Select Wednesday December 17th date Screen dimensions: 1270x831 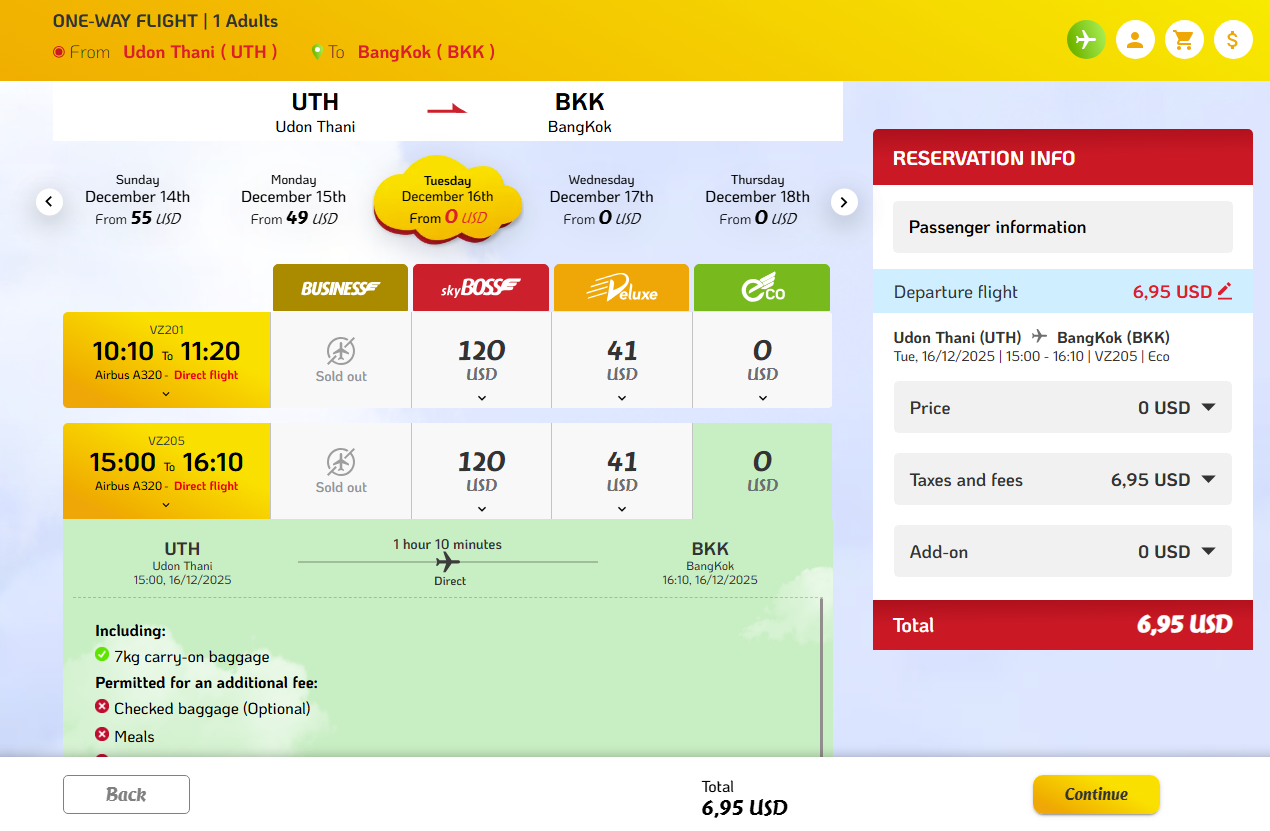click(602, 200)
